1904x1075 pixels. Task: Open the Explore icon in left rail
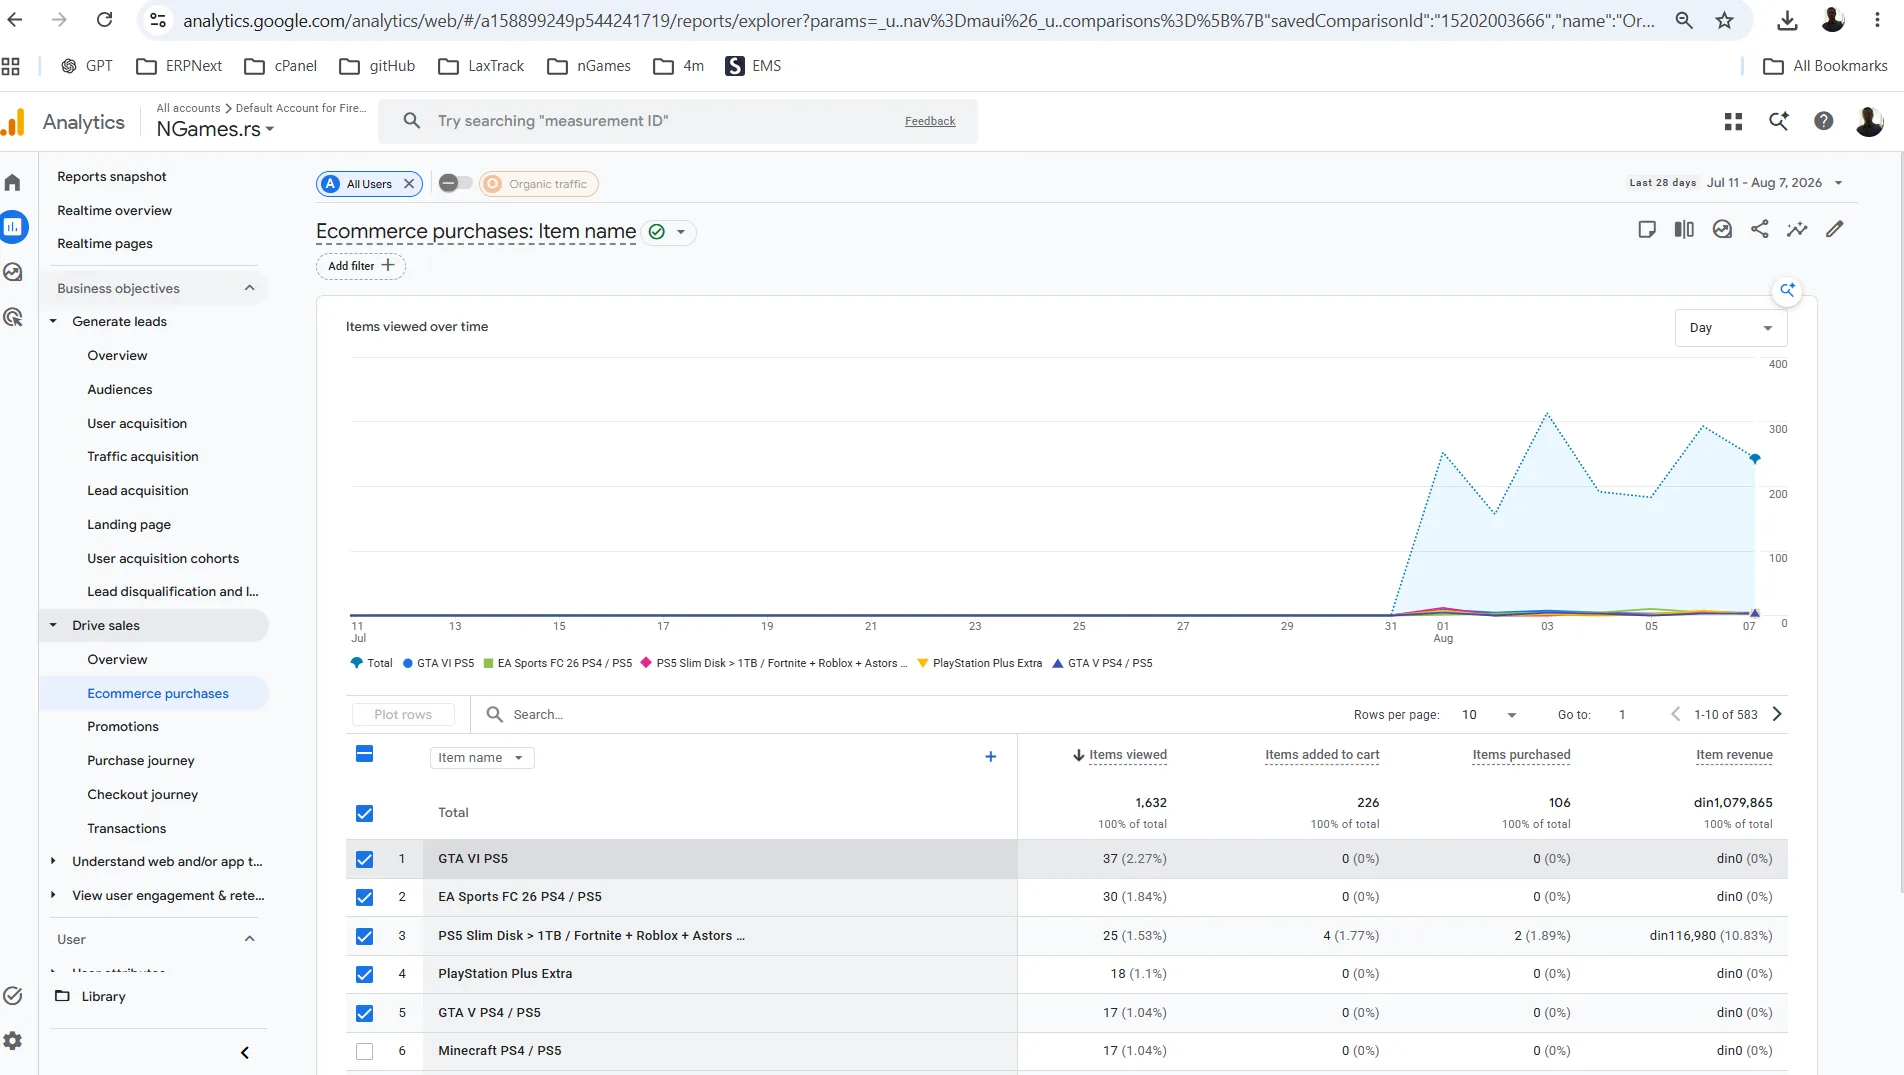click(x=13, y=272)
